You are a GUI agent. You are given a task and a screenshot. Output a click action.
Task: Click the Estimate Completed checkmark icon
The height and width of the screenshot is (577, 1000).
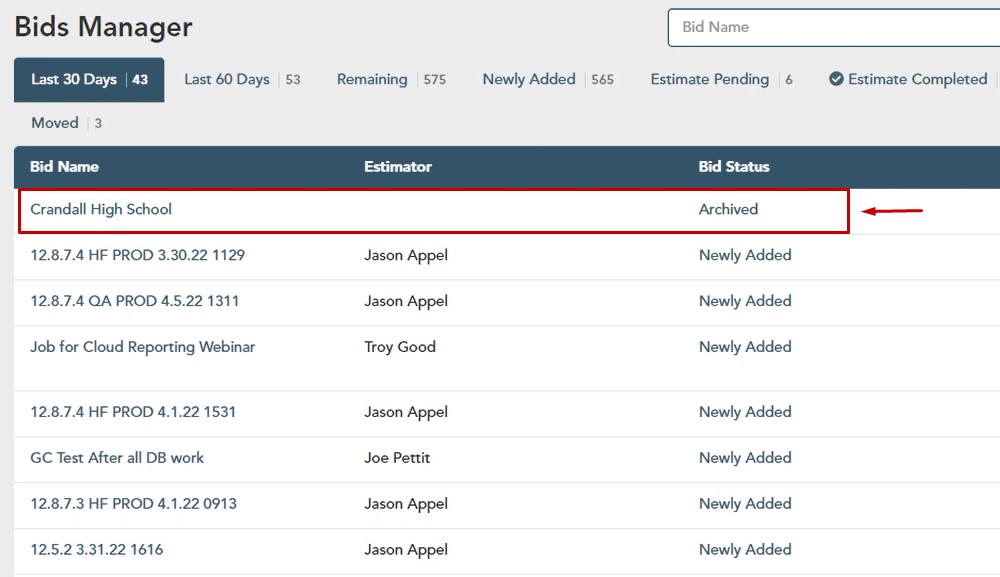pyautogui.click(x=836, y=79)
